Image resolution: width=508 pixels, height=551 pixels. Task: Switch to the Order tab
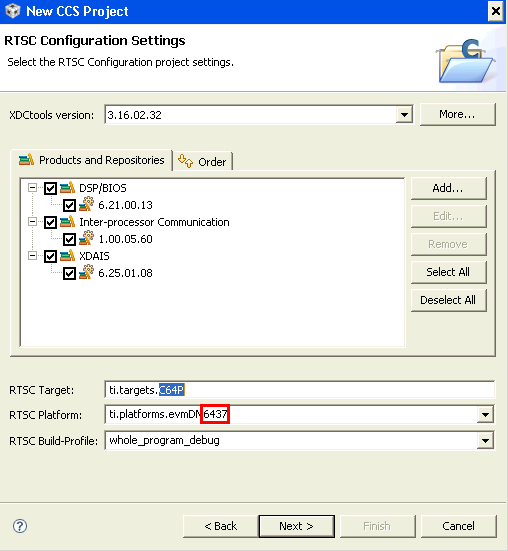pos(203,162)
